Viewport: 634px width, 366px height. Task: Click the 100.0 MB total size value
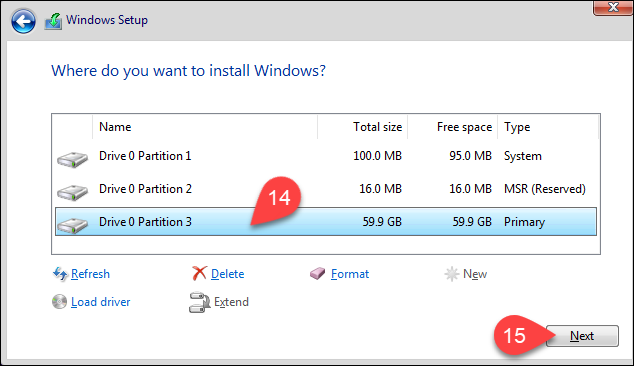pyautogui.click(x=377, y=156)
